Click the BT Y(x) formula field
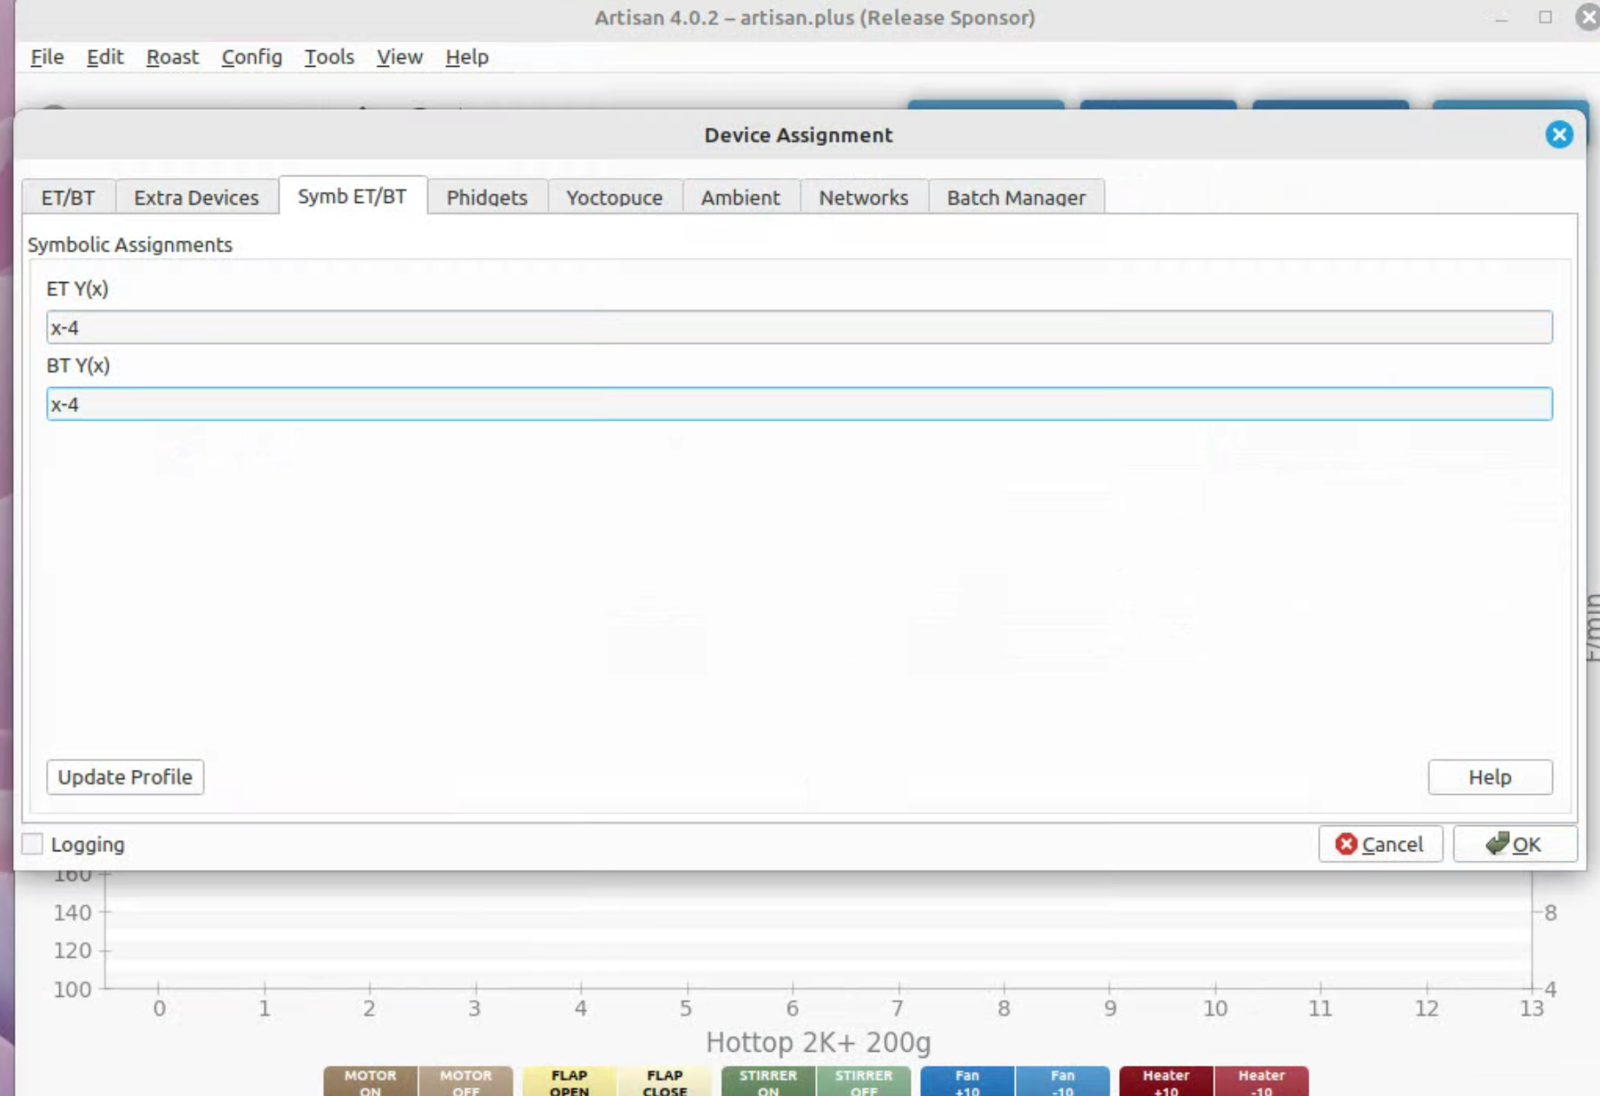The height and width of the screenshot is (1096, 1600). 798,404
